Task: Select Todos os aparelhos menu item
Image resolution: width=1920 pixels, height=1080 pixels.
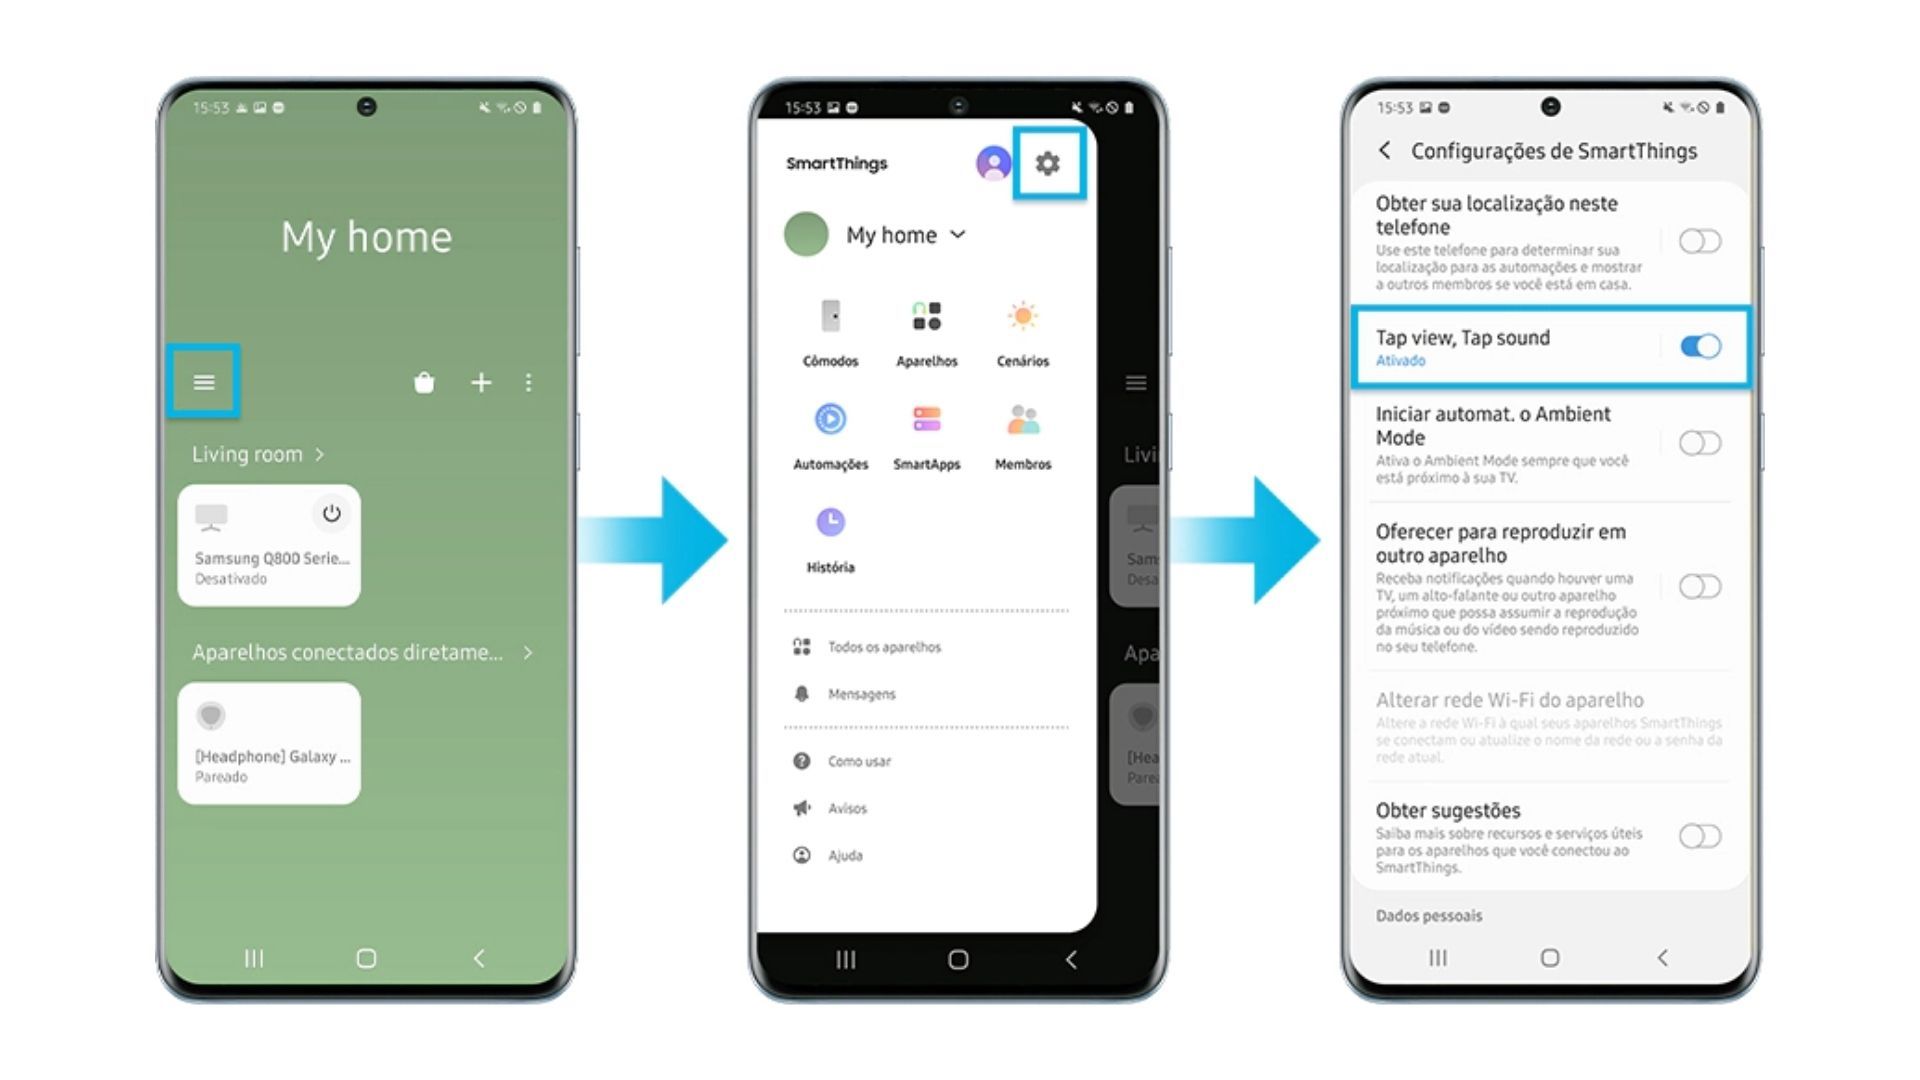Action: coord(885,646)
